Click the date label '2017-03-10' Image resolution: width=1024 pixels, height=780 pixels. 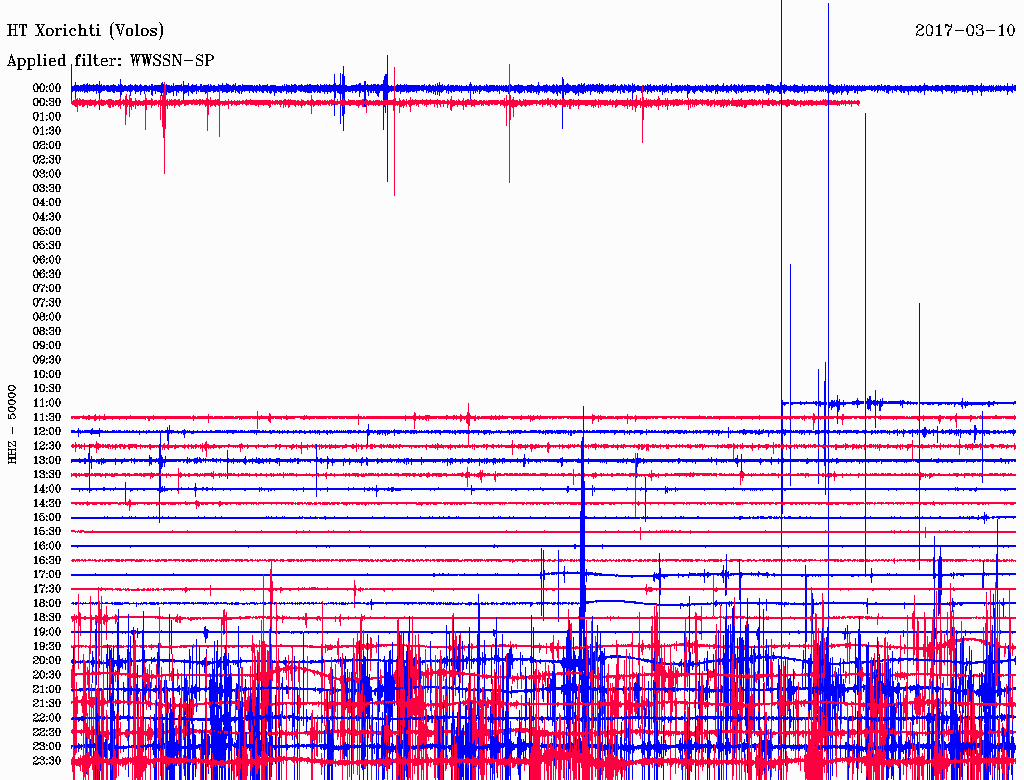965,30
